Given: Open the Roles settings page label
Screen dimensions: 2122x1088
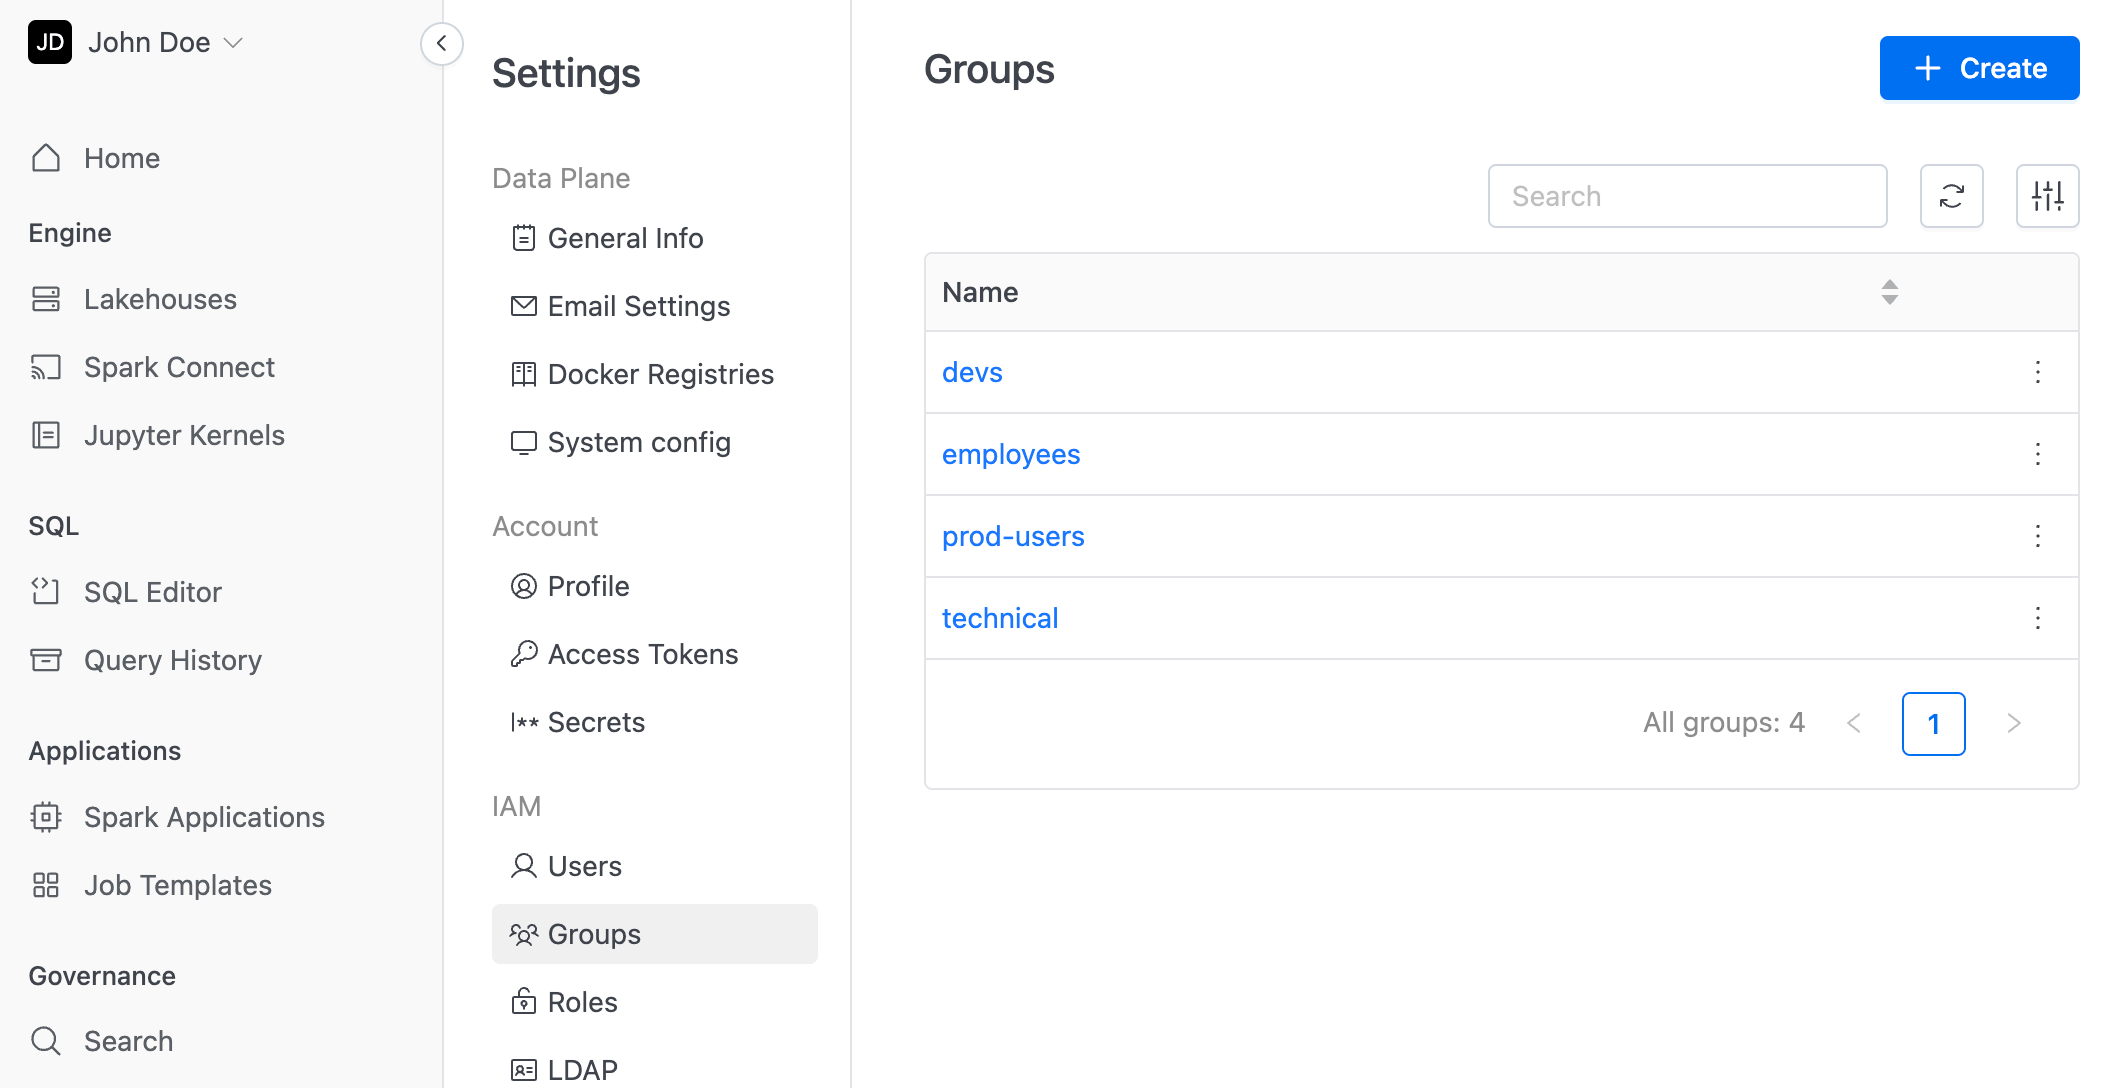Looking at the screenshot, I should [583, 1002].
